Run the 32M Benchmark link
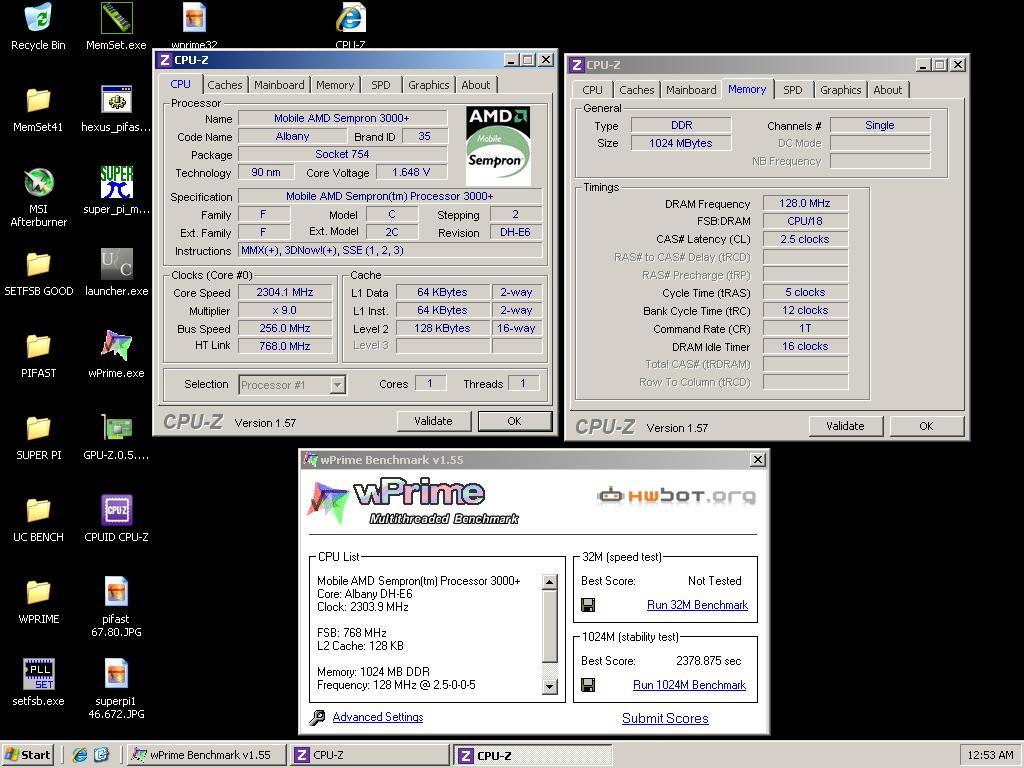Viewport: 1024px width, 768px height. click(697, 605)
